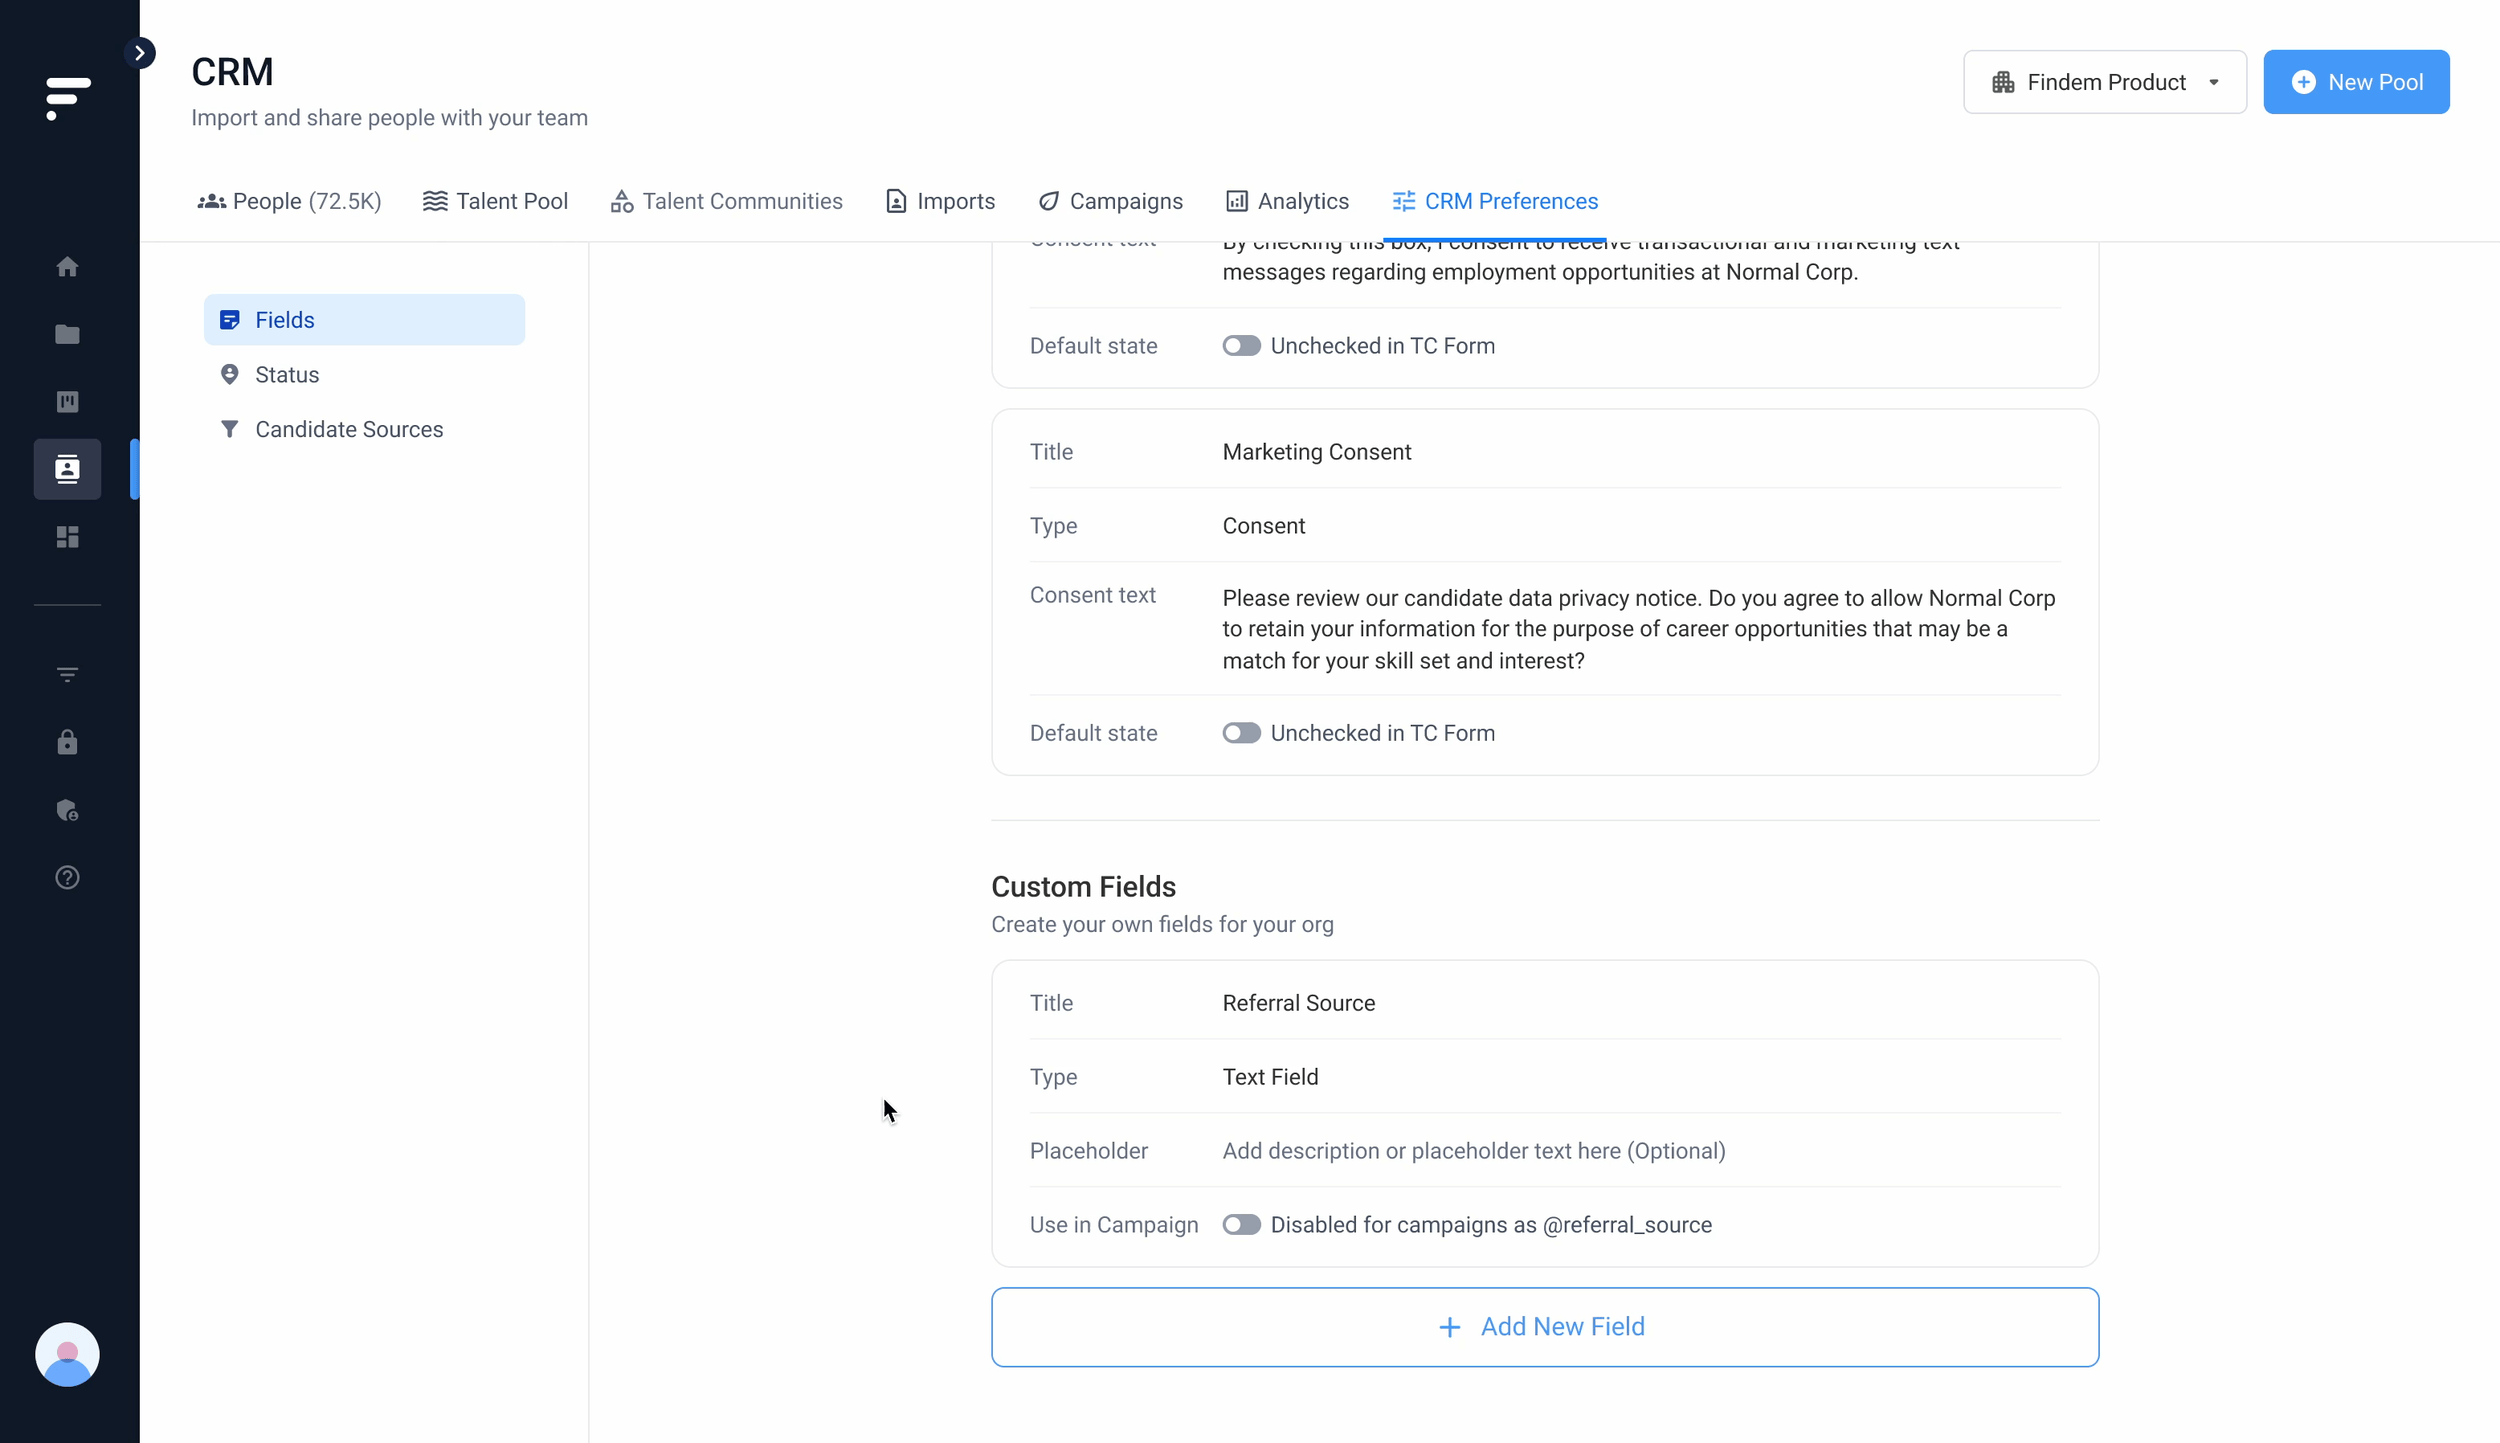2500x1443 pixels.
Task: Open the shield admin sidebar icon
Action: point(67,810)
